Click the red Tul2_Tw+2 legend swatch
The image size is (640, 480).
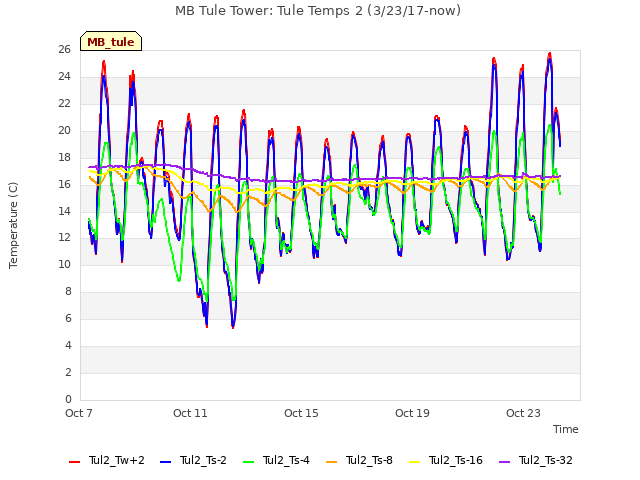(x=74, y=462)
